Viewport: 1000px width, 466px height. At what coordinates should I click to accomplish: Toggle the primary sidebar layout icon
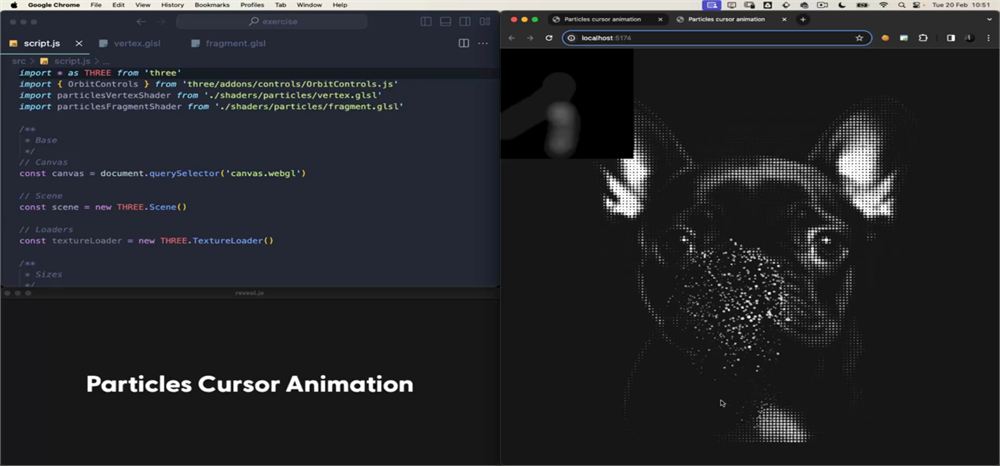point(426,22)
